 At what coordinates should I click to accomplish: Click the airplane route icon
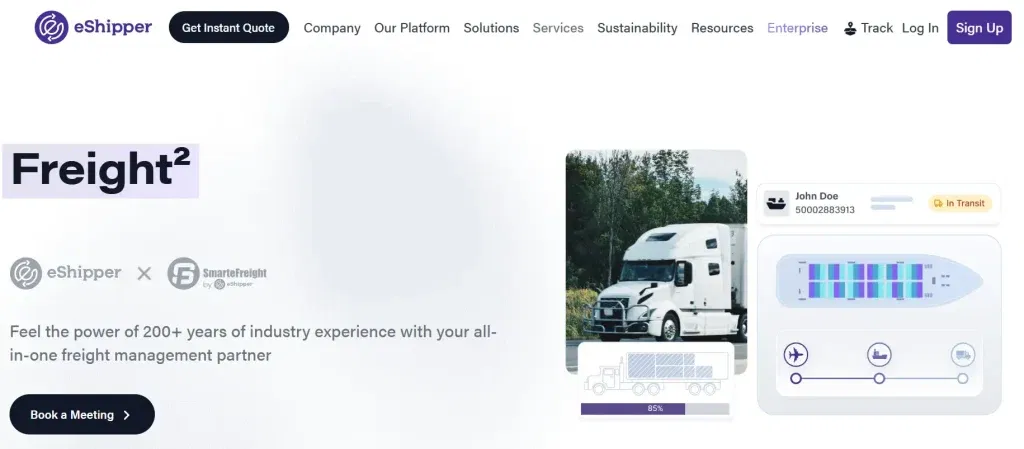pos(795,355)
